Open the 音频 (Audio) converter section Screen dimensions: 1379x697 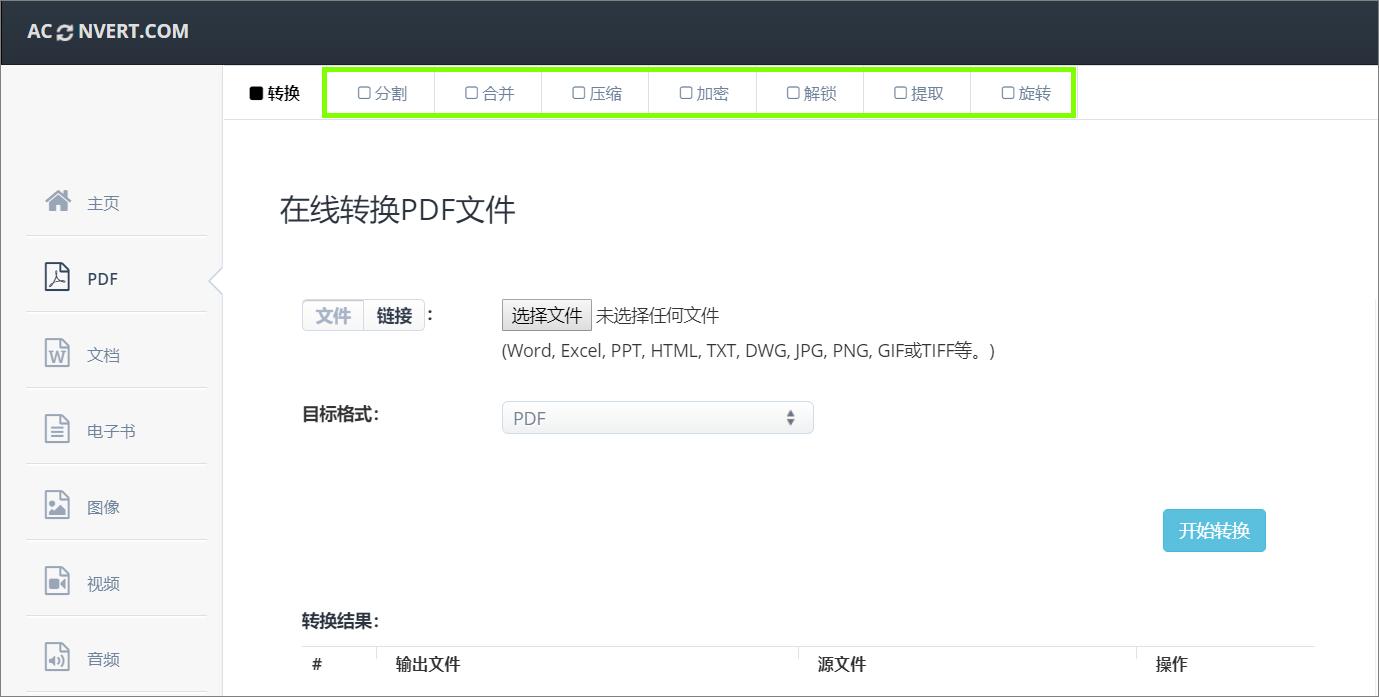pyautogui.click(x=103, y=658)
